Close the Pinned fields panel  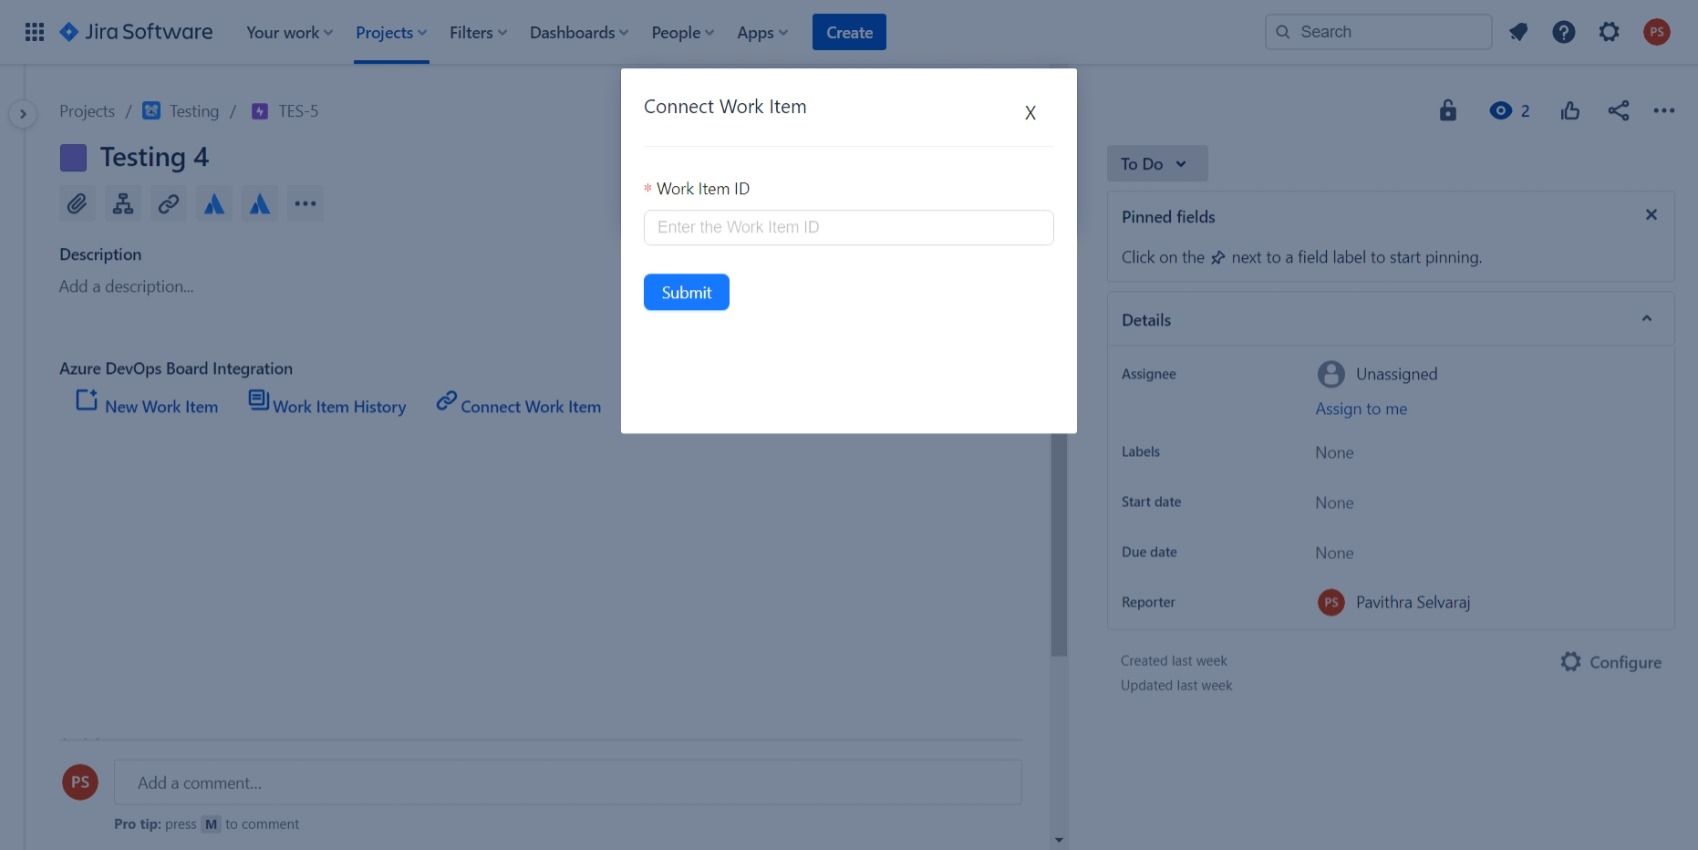click(1651, 215)
